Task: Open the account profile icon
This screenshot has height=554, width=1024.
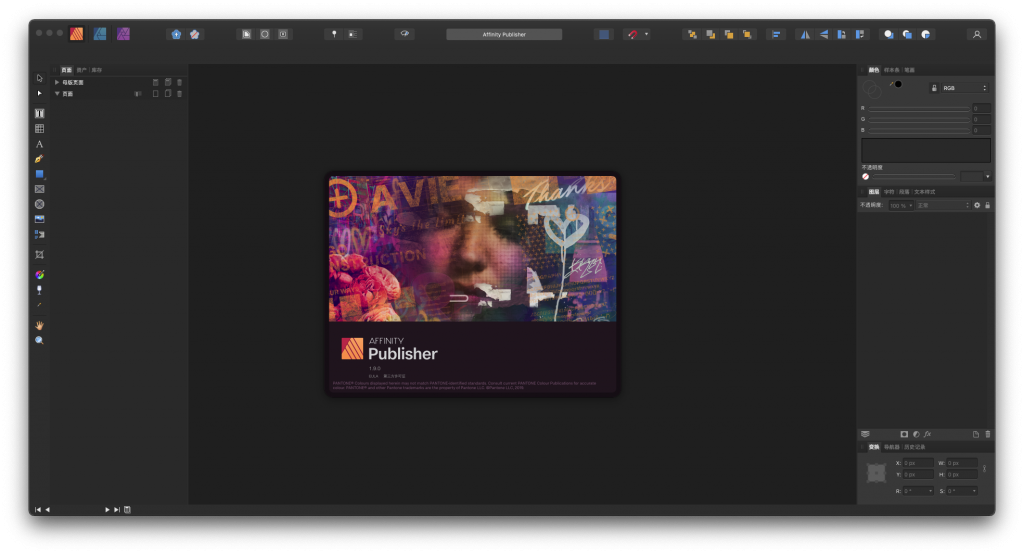Action: coord(977,35)
